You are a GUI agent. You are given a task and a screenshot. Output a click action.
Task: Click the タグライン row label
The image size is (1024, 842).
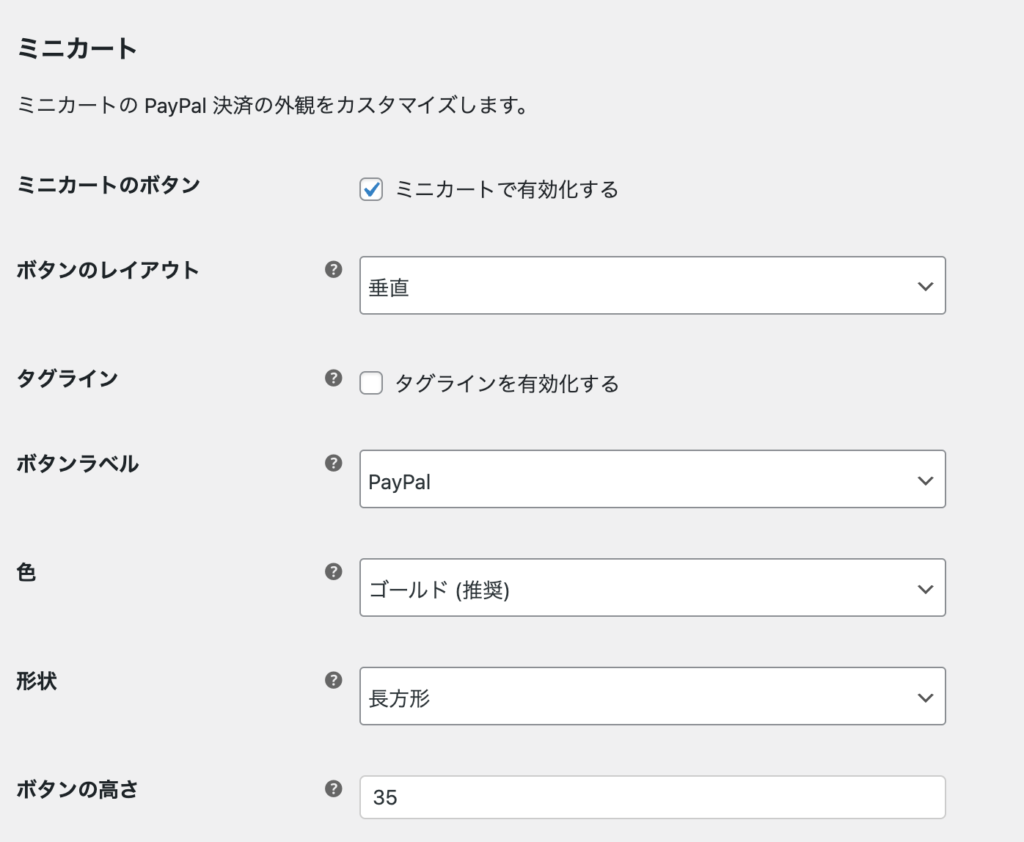(67, 378)
